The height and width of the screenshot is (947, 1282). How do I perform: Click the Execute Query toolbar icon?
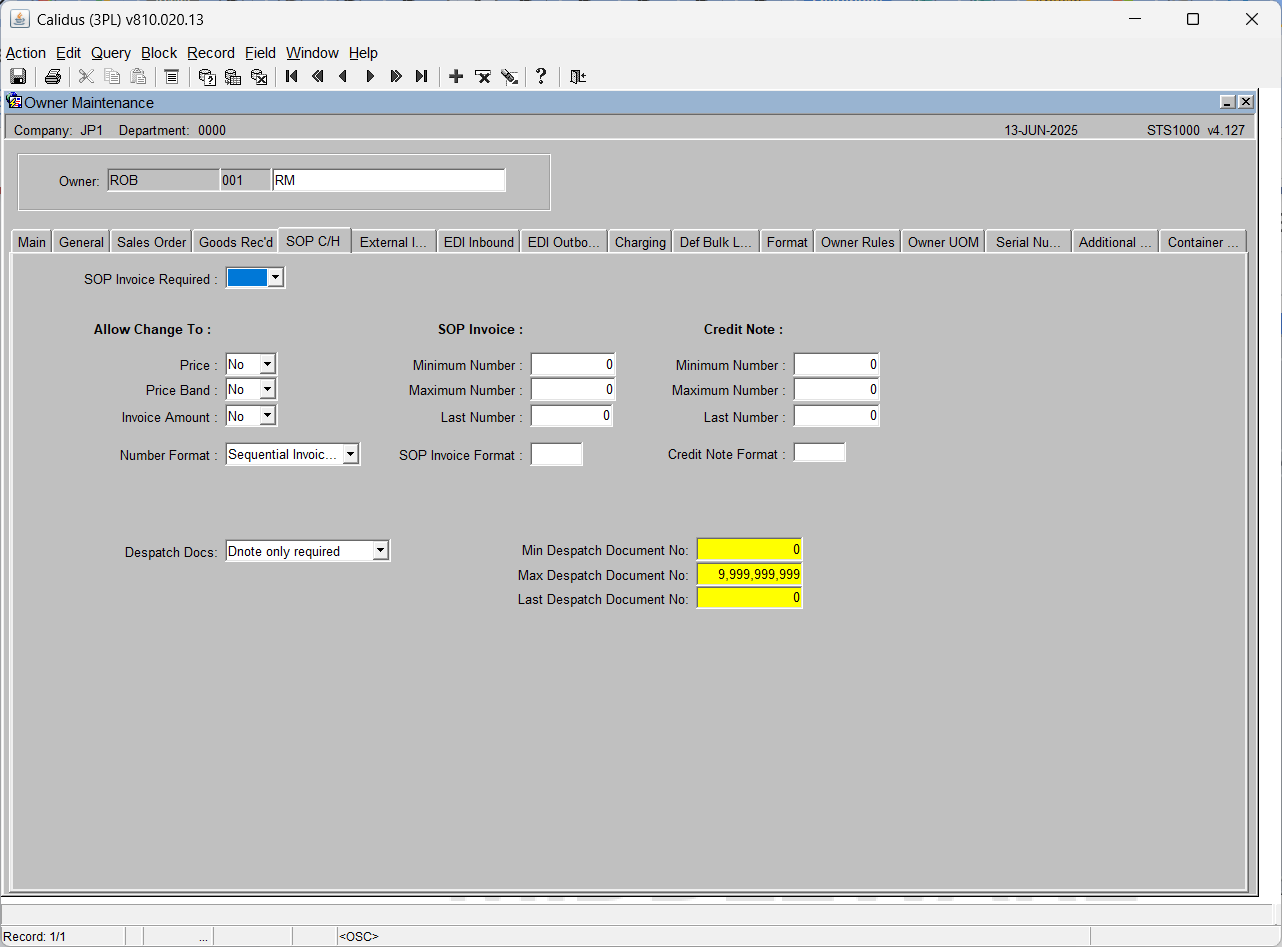point(233,76)
